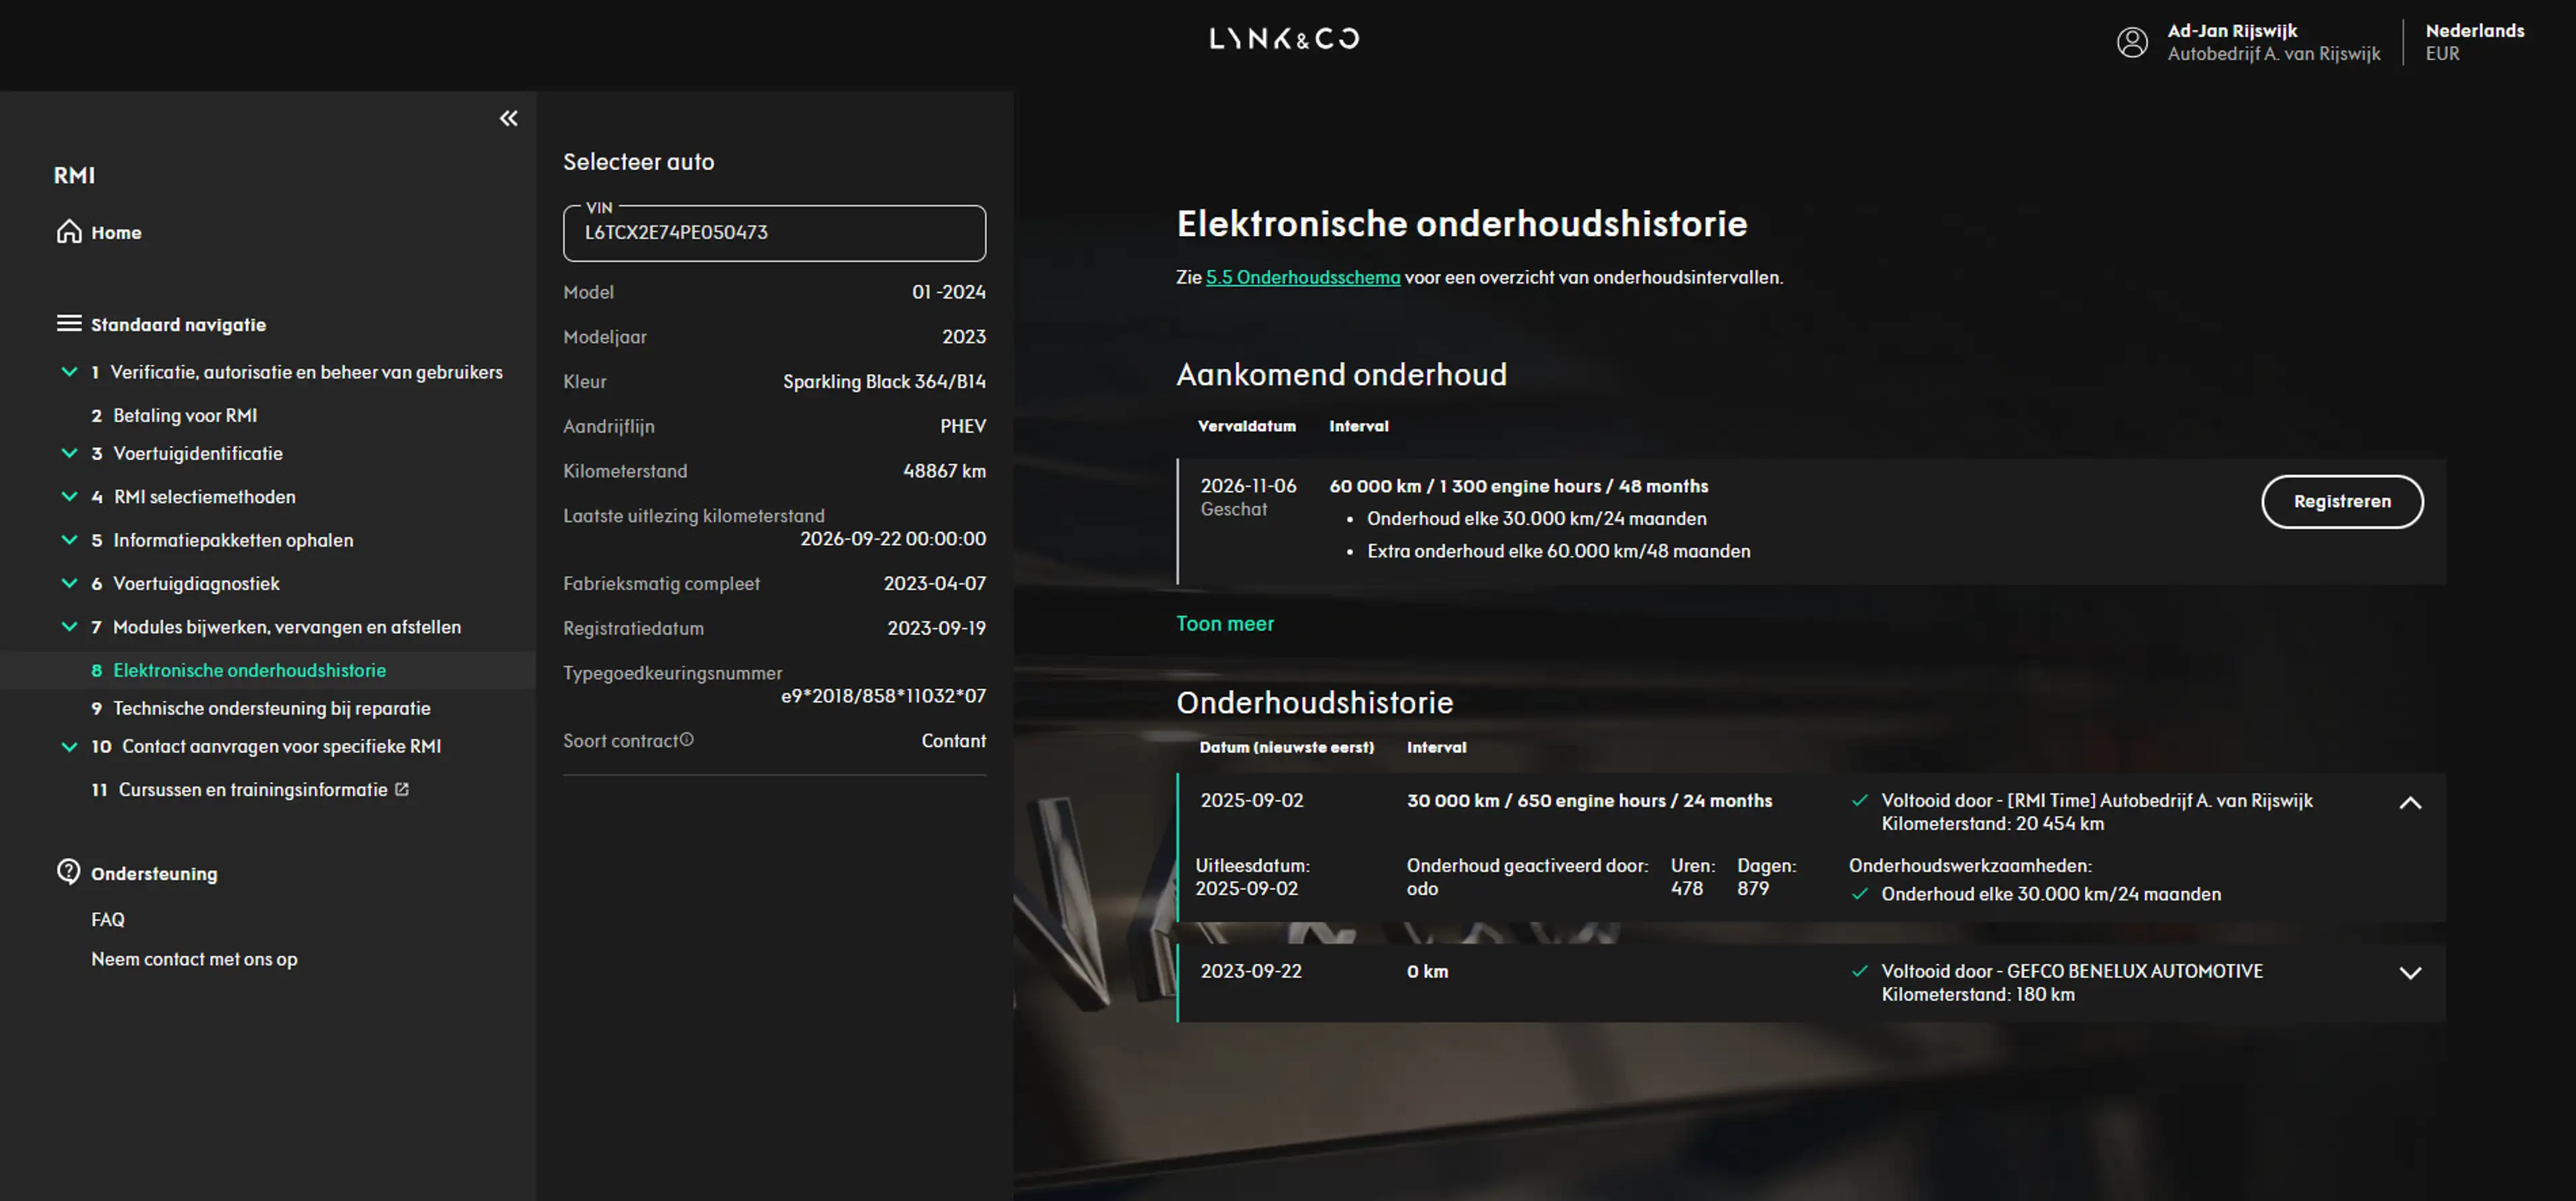Collapse the sidebar with the double-chevron icon

coord(508,119)
